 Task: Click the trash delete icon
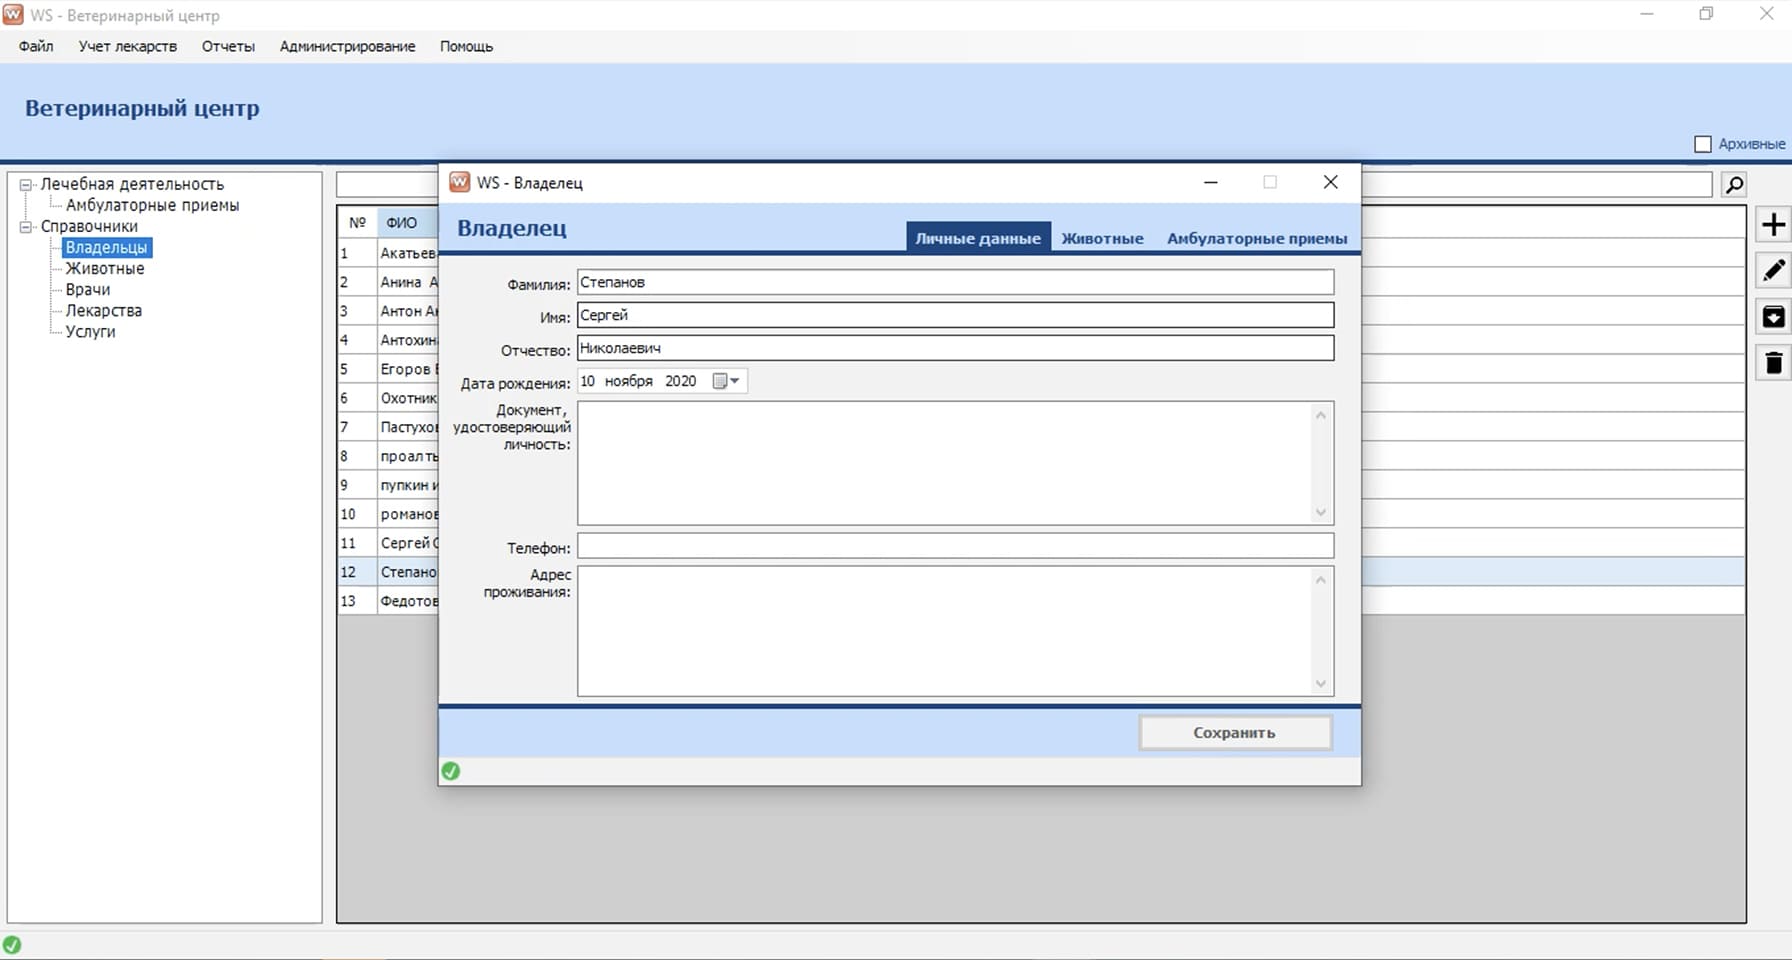1773,363
